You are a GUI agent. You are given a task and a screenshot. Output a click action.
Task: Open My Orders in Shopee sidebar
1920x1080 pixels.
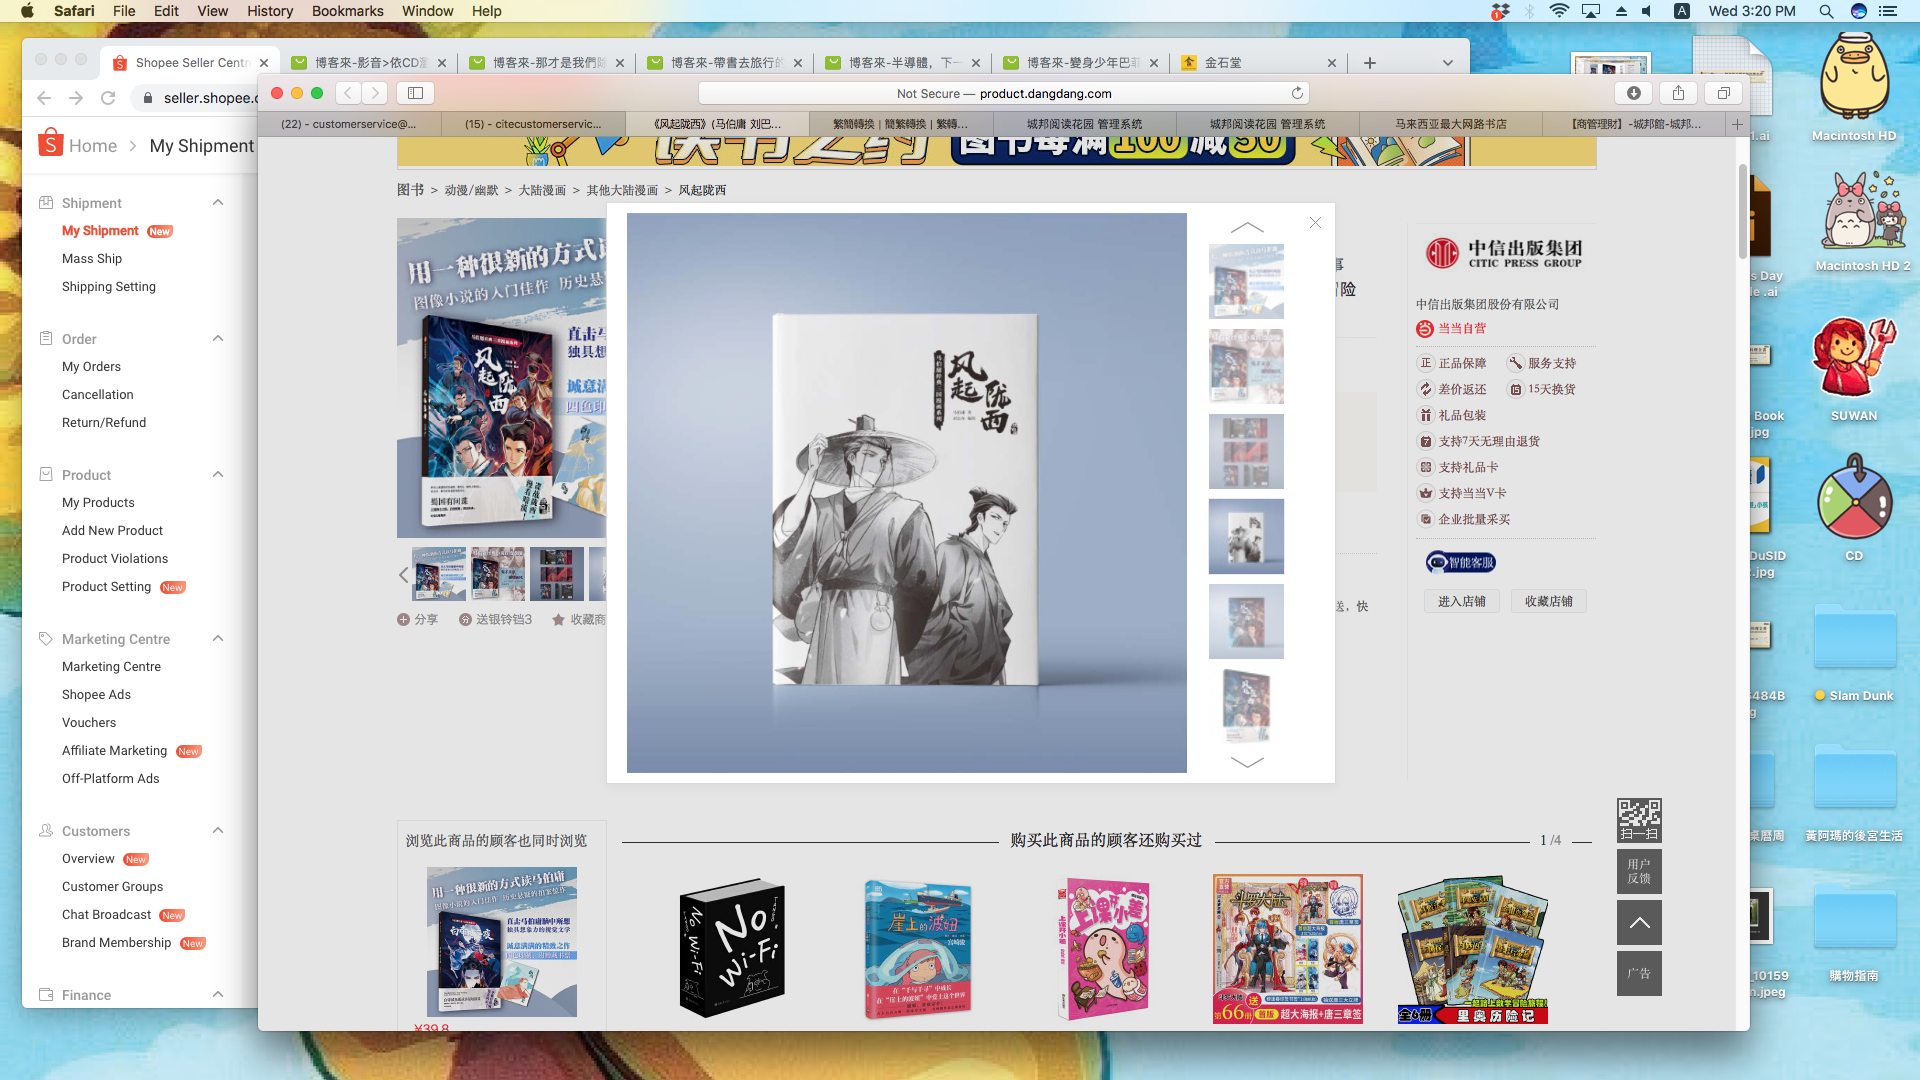click(x=91, y=367)
